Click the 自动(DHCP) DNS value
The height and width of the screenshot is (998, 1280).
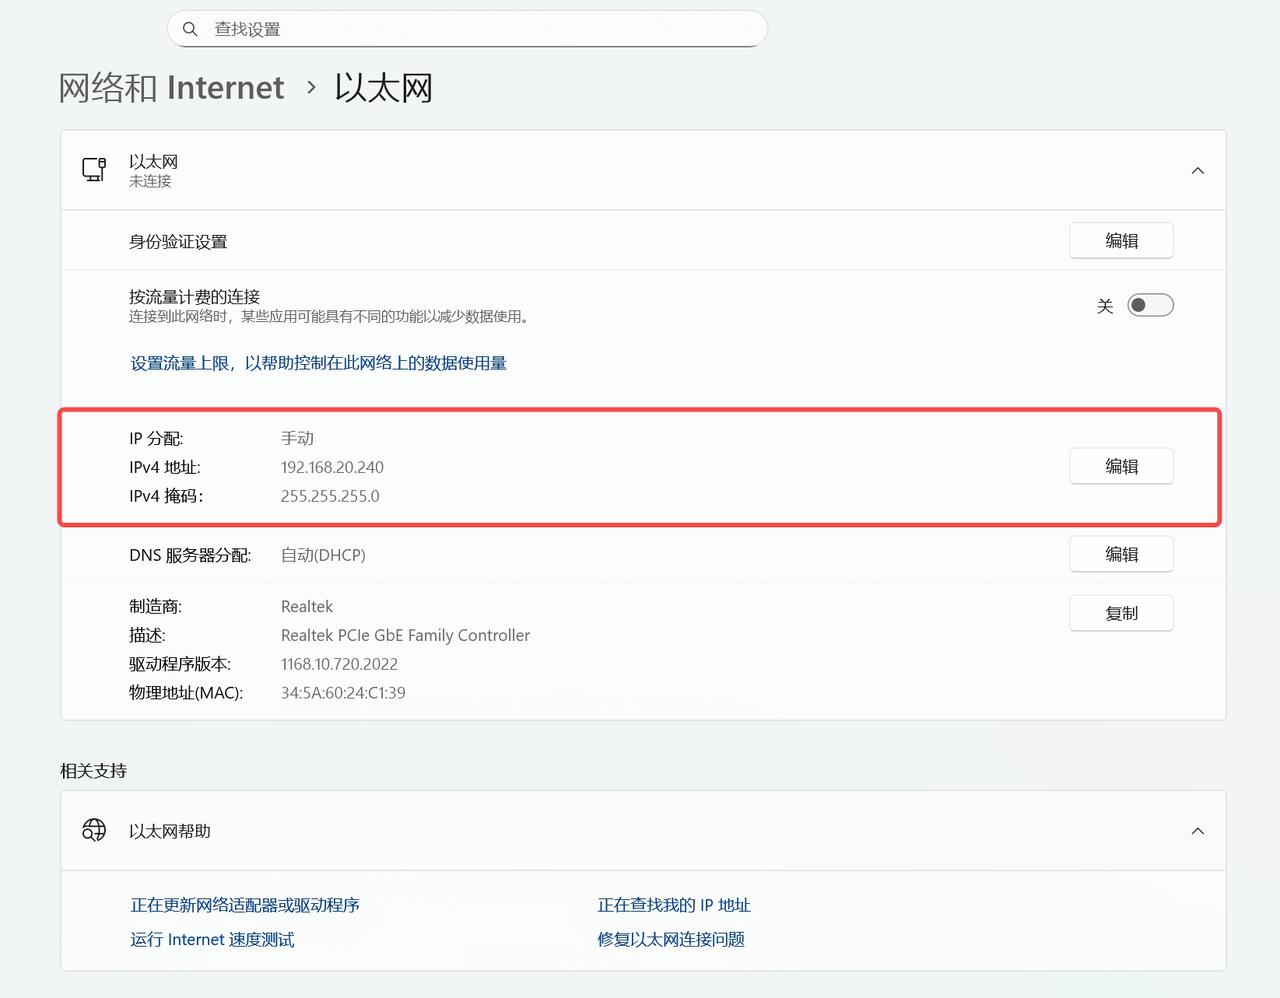pos(323,555)
